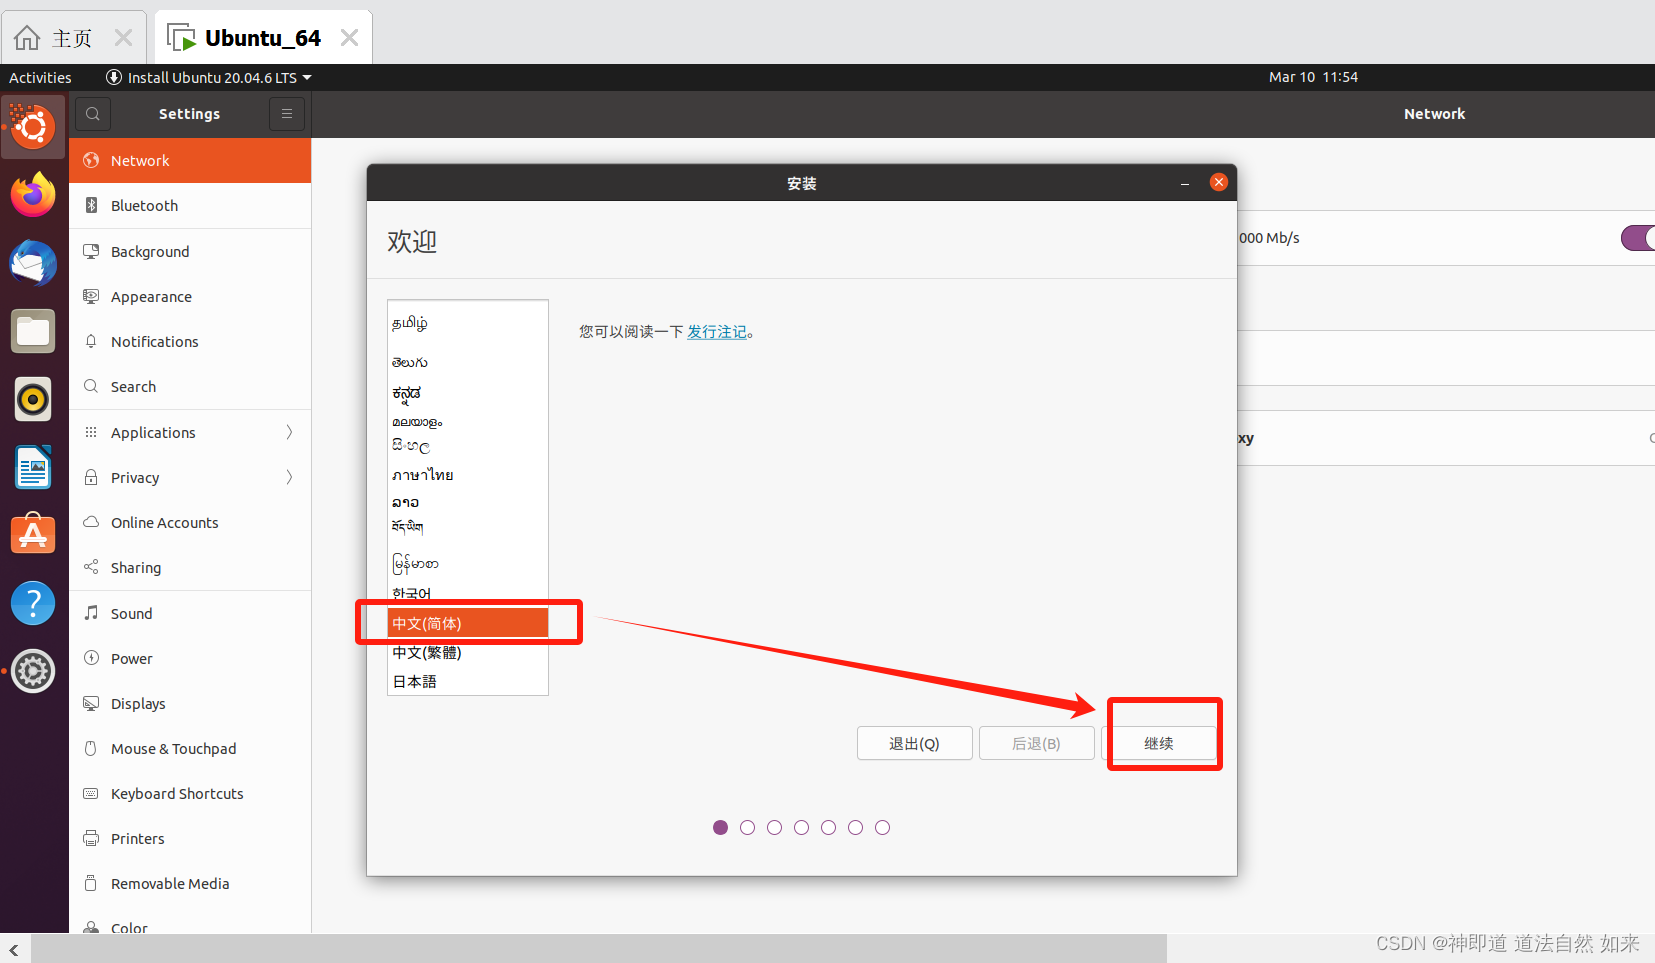
Task: Click the Power icon in sidebar
Action: (91, 658)
